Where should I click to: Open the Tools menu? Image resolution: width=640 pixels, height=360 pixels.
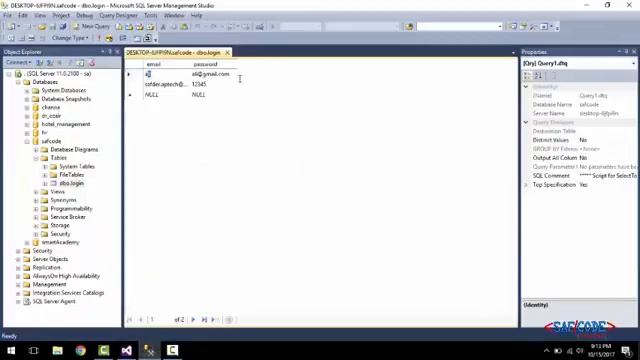point(150,16)
